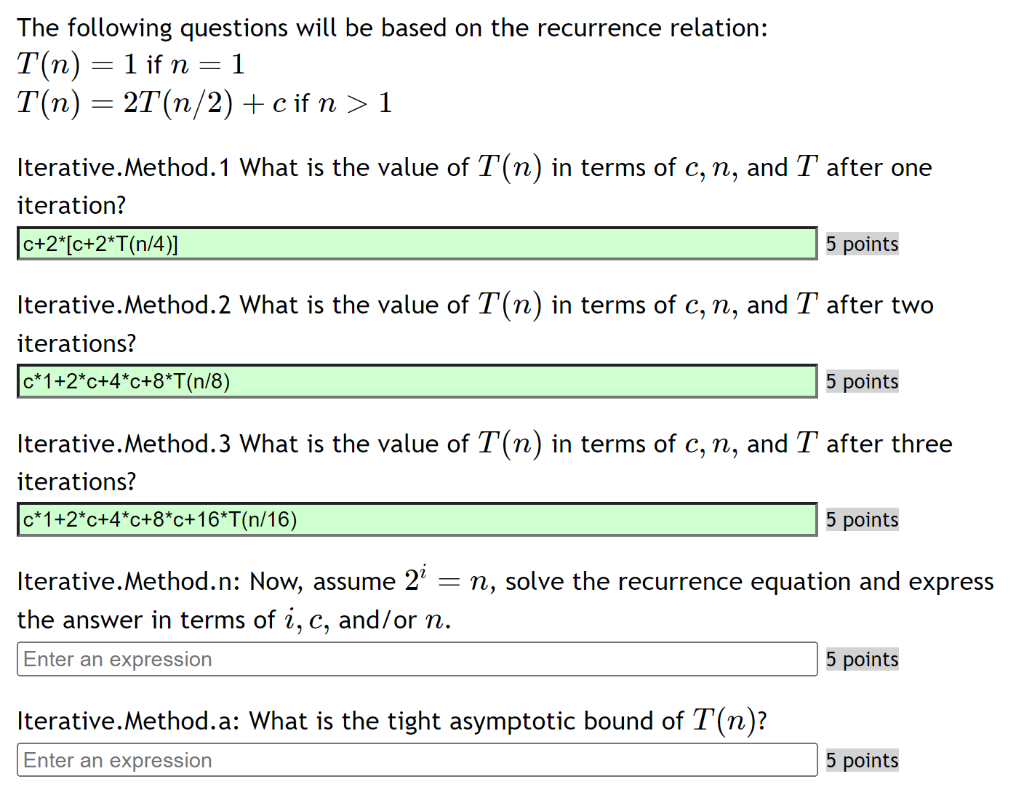Click the Enter an expression field for Iterative.Method.a
Image resolution: width=1024 pixels, height=787 pixels.
pos(415,759)
